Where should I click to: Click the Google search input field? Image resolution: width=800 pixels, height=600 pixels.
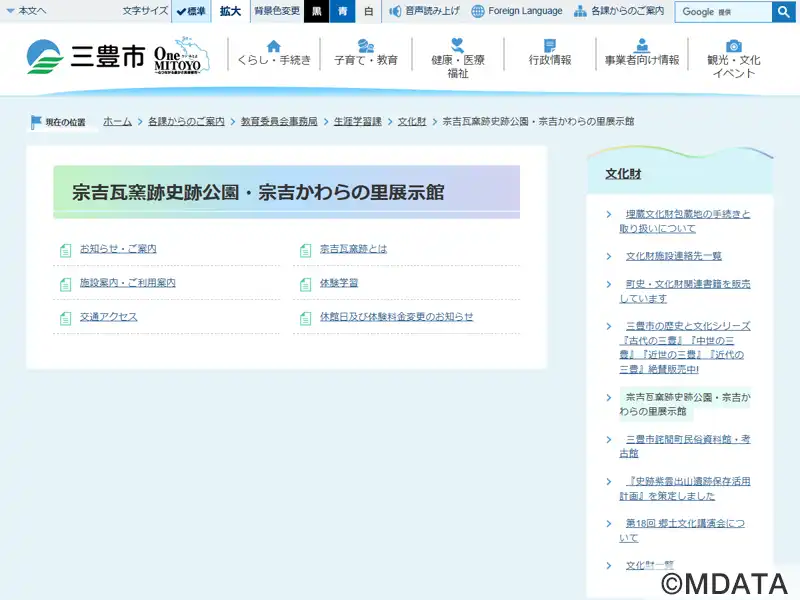[724, 12]
